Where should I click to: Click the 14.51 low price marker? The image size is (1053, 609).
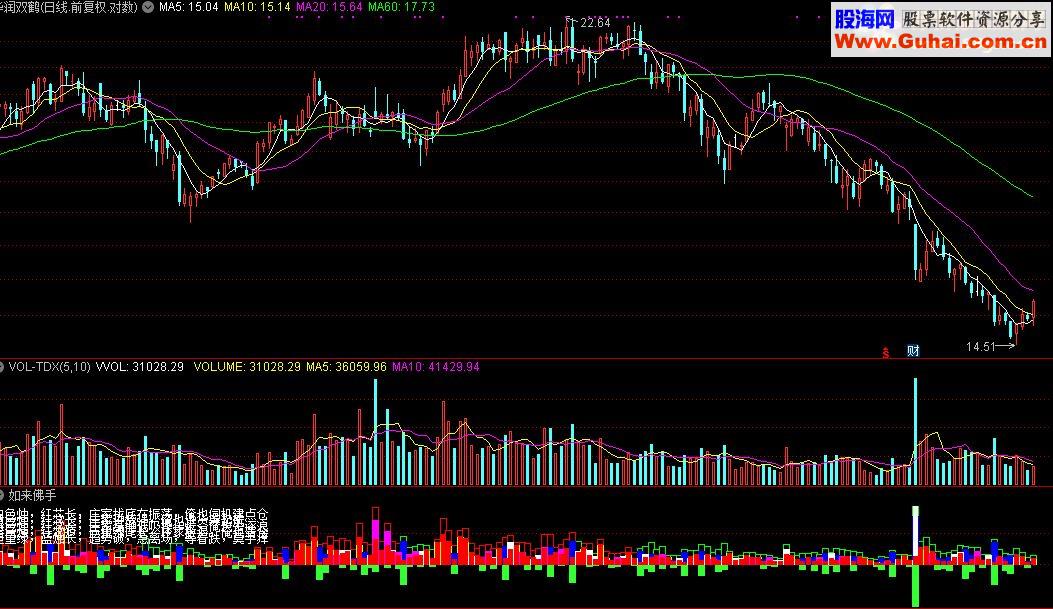point(980,347)
